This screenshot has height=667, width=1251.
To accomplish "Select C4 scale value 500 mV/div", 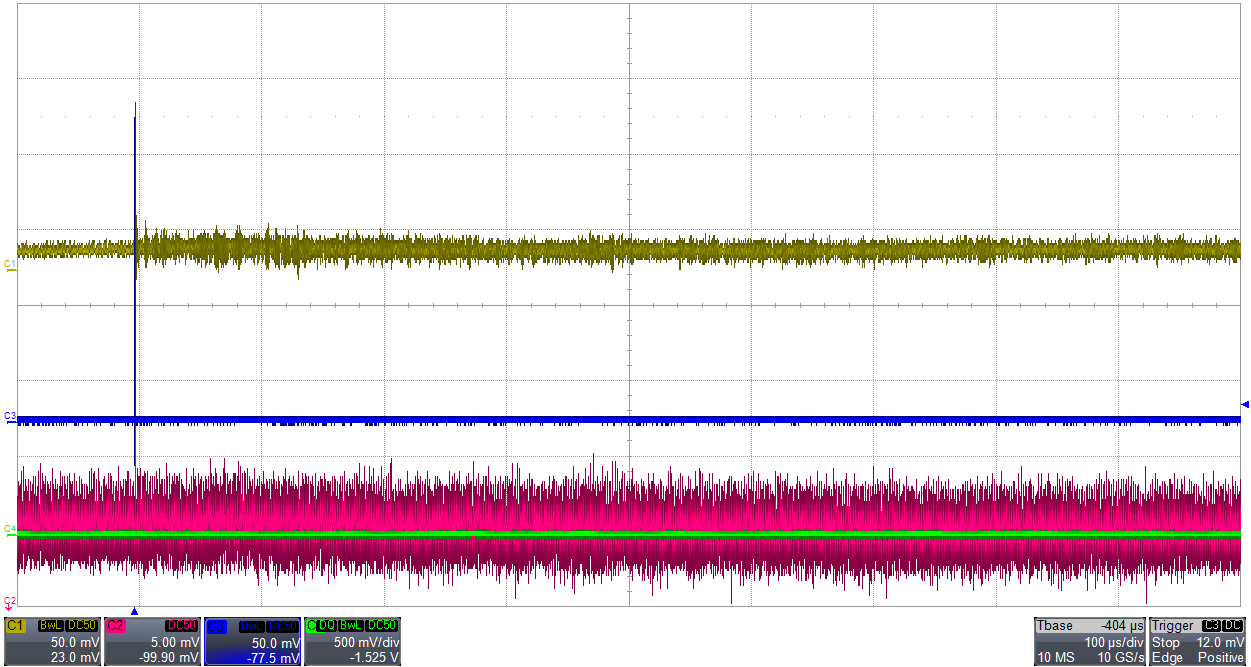I will point(365,642).
